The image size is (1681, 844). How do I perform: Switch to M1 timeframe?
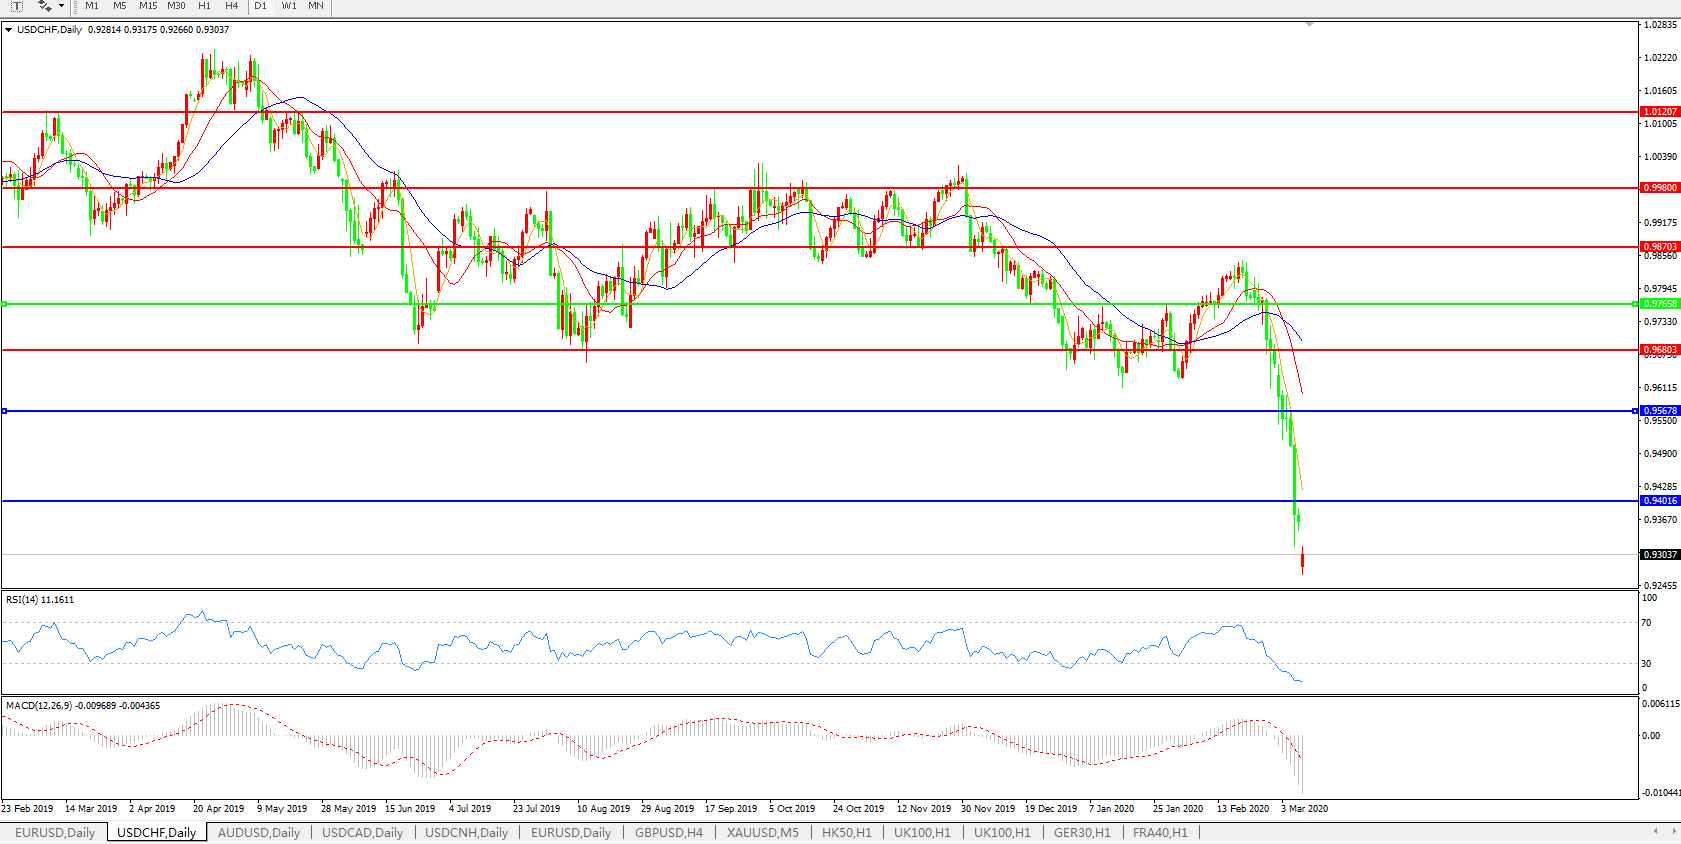[x=92, y=6]
